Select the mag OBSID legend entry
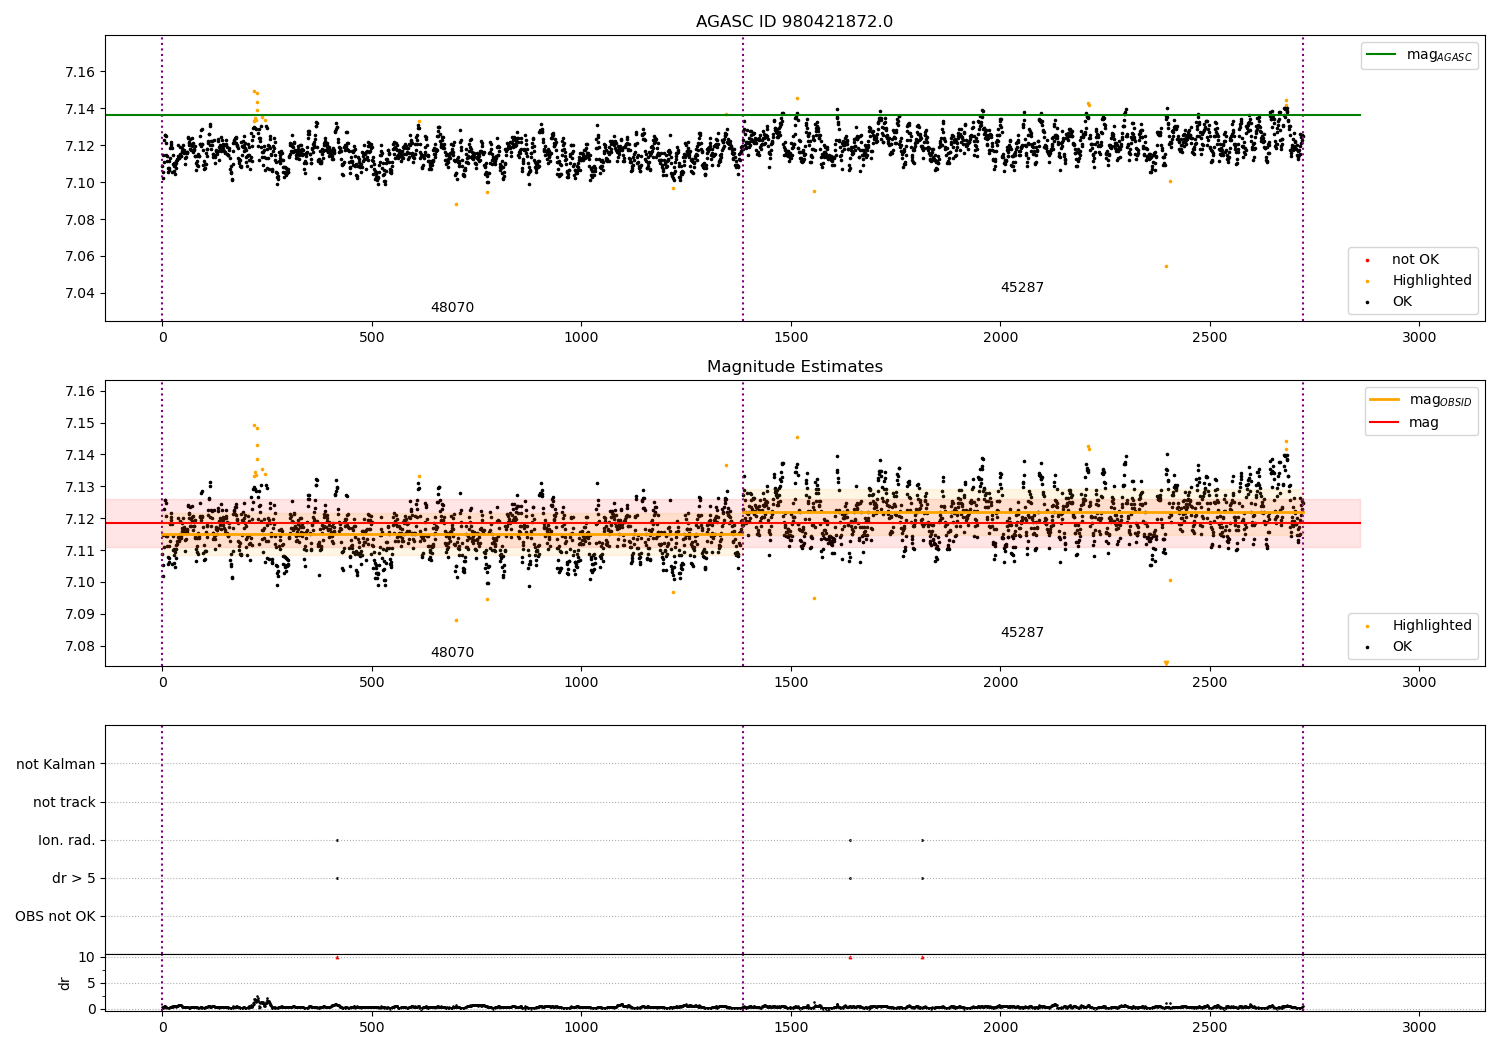This screenshot has width=1500, height=1050. point(1421,400)
